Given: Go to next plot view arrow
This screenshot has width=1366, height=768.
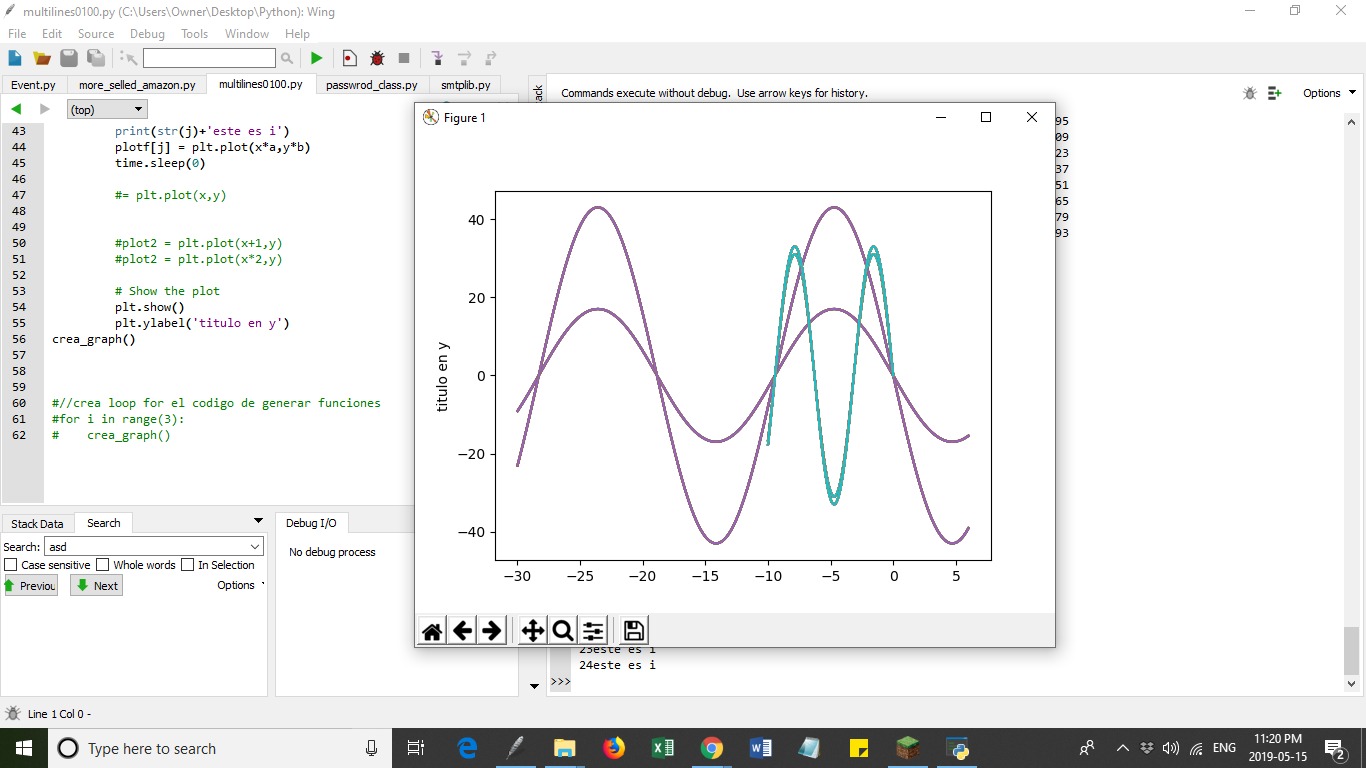Looking at the screenshot, I should tap(491, 630).
